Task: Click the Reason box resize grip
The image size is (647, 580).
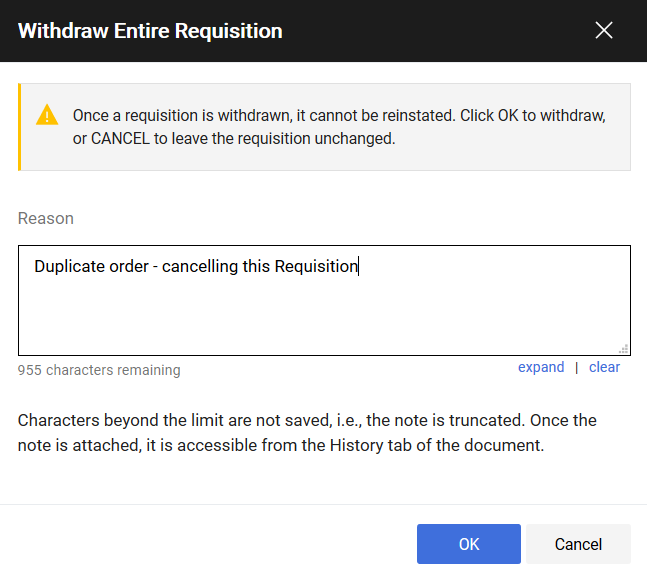Action: 624,349
